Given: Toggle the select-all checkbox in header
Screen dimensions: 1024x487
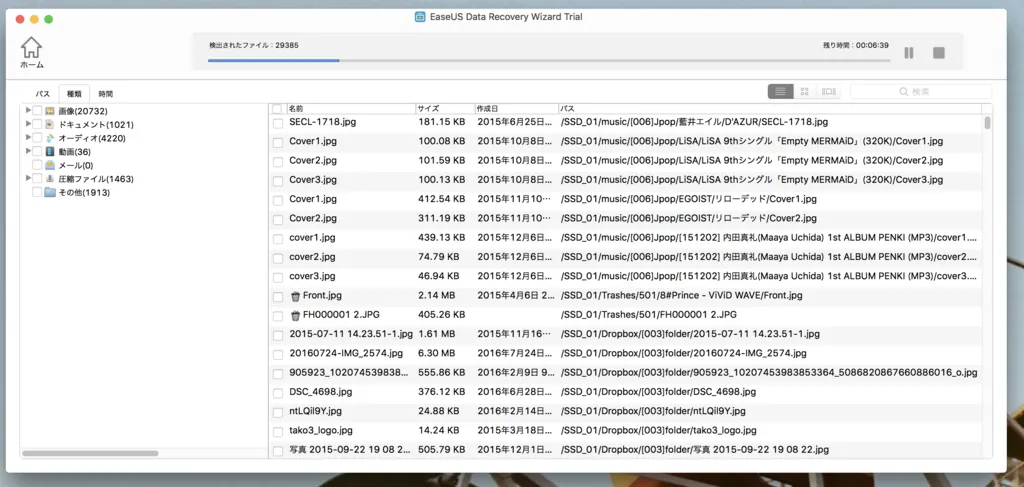Looking at the screenshot, I should pyautogui.click(x=278, y=108).
